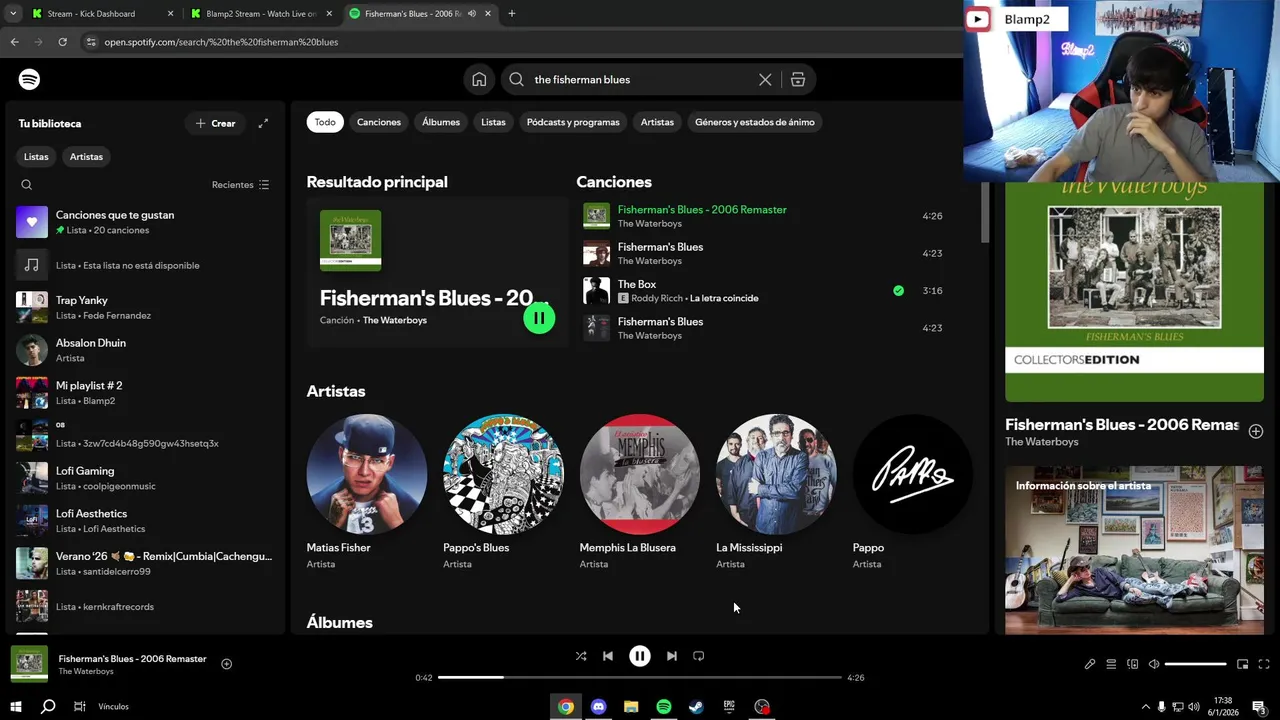Filter library by Artistas chip
1280x720 pixels.
pos(86,157)
